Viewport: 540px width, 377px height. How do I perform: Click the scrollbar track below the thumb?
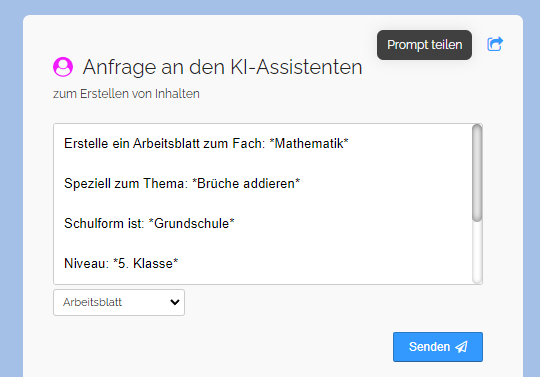pyautogui.click(x=477, y=252)
